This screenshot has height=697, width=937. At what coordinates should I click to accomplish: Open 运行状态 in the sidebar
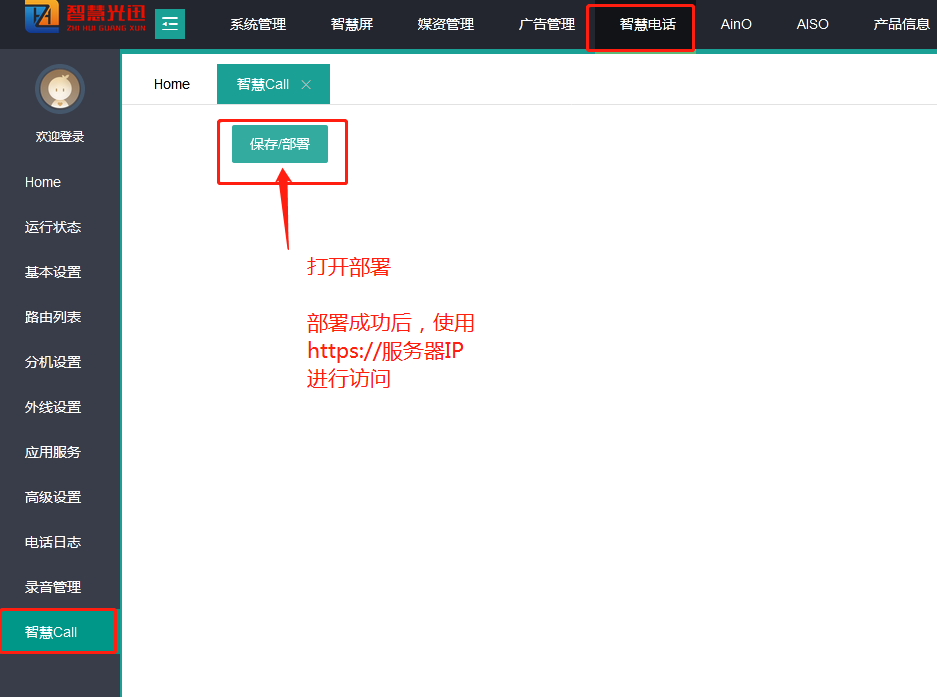coord(53,227)
